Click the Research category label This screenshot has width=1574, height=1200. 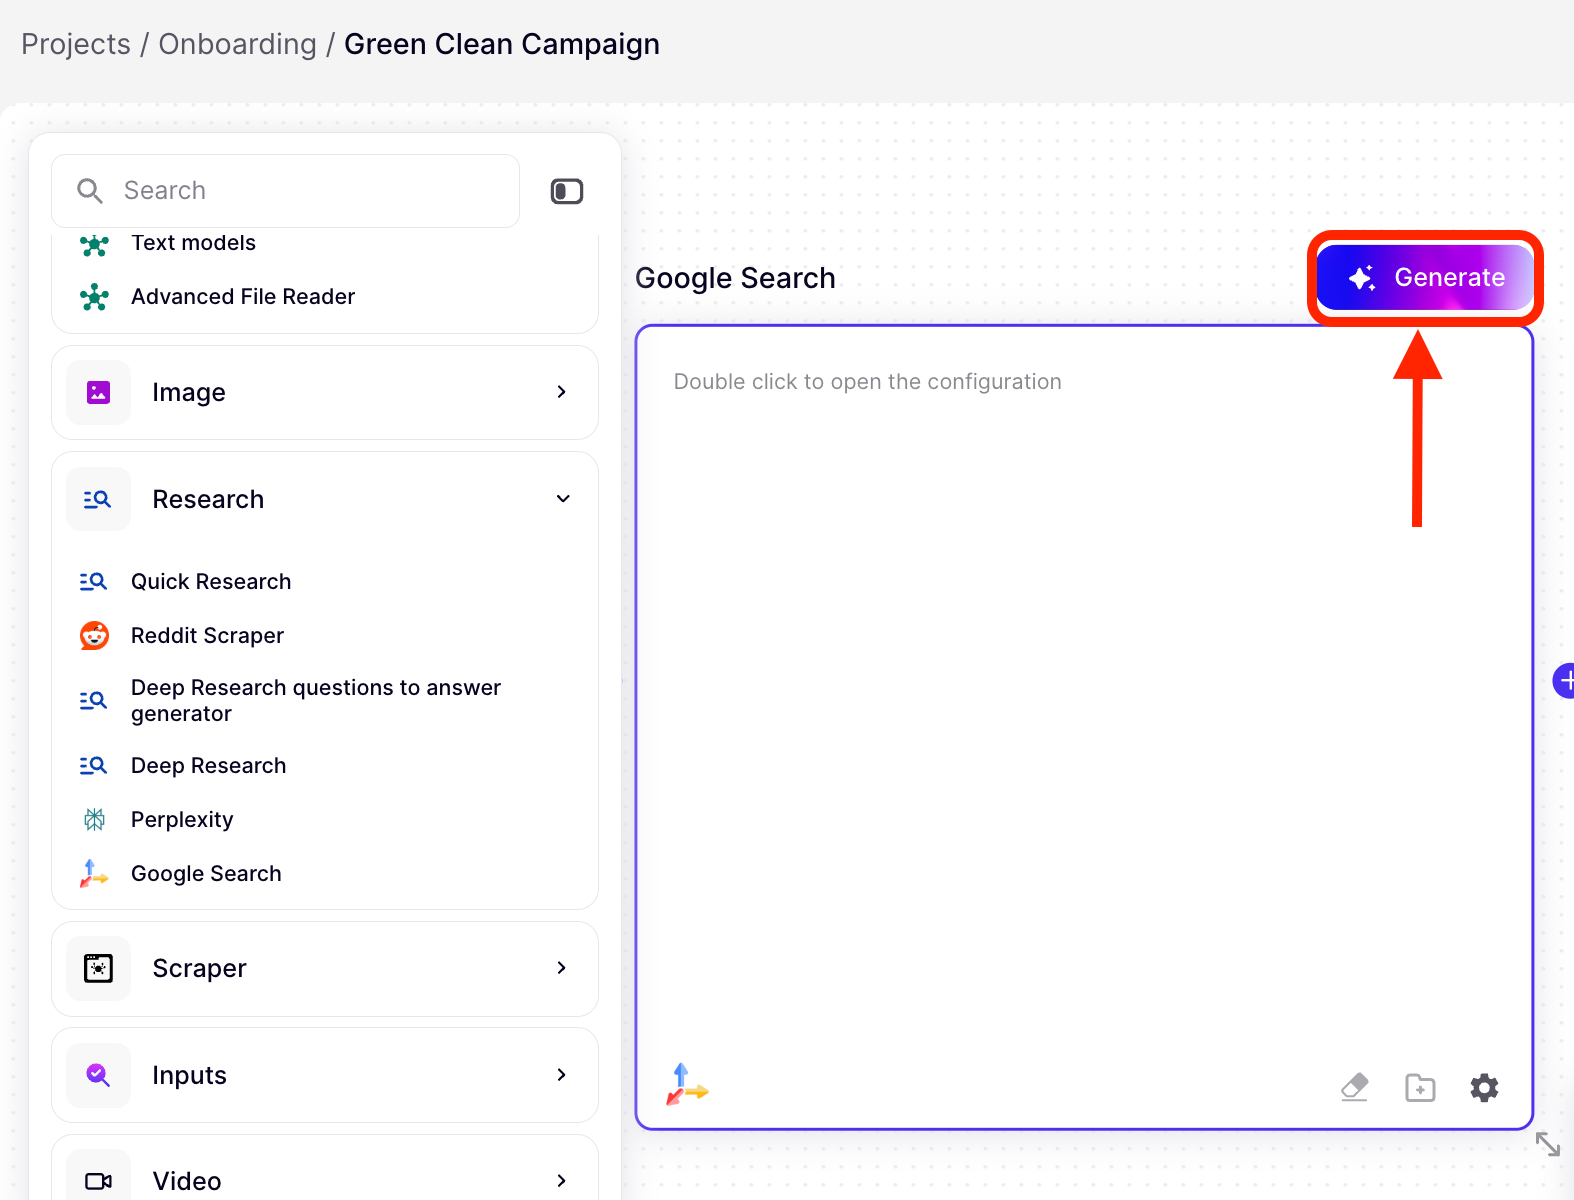pyautogui.click(x=208, y=499)
